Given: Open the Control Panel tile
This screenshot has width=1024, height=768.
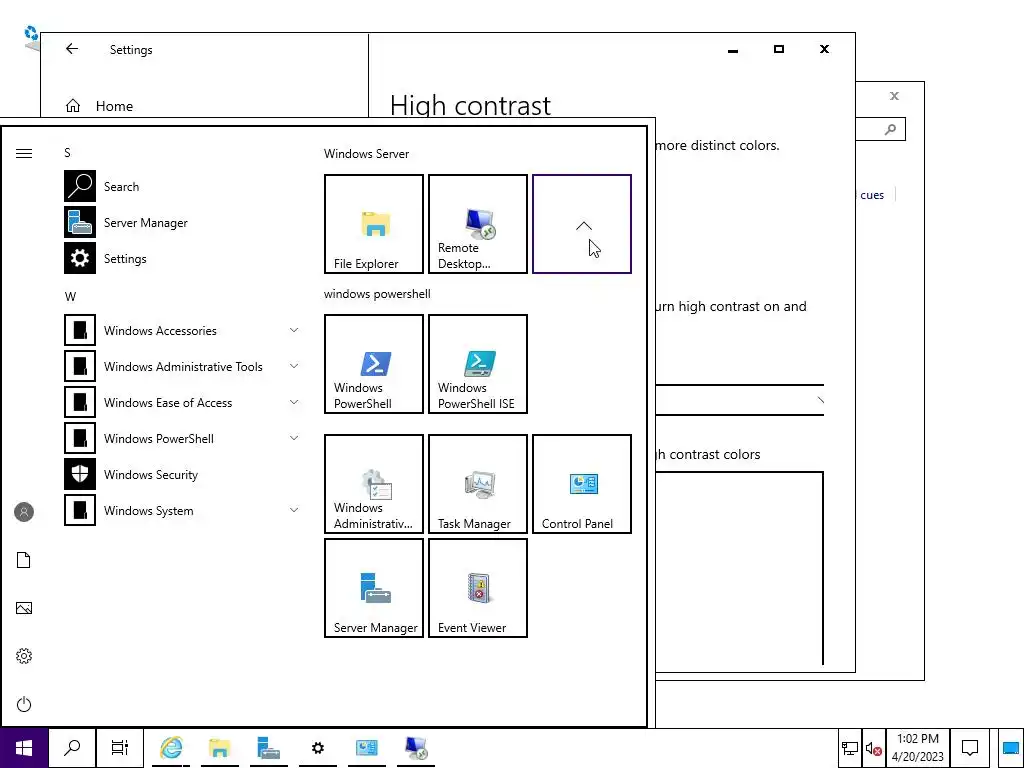Looking at the screenshot, I should (582, 484).
